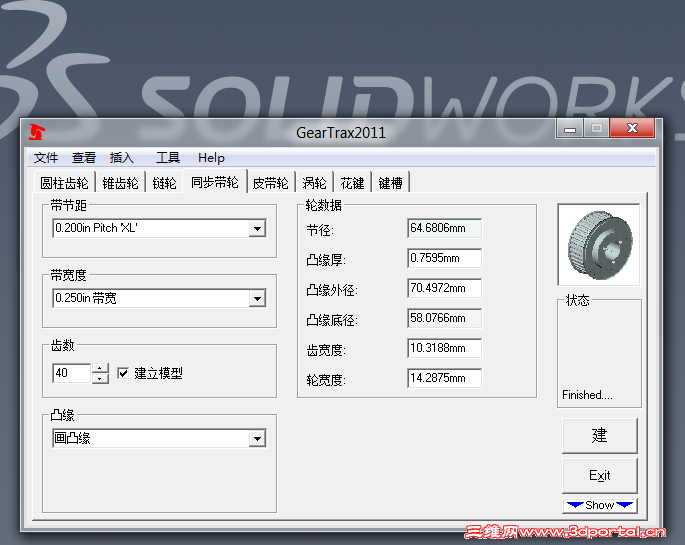Click the 齿宽度 value field 10.3188mm

click(x=444, y=348)
